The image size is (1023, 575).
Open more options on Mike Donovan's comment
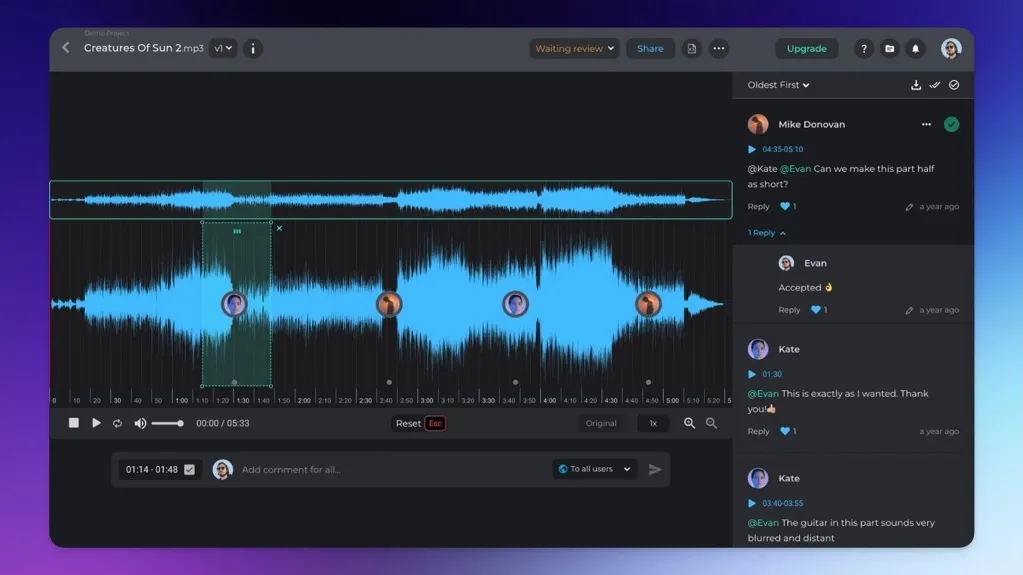(x=926, y=124)
